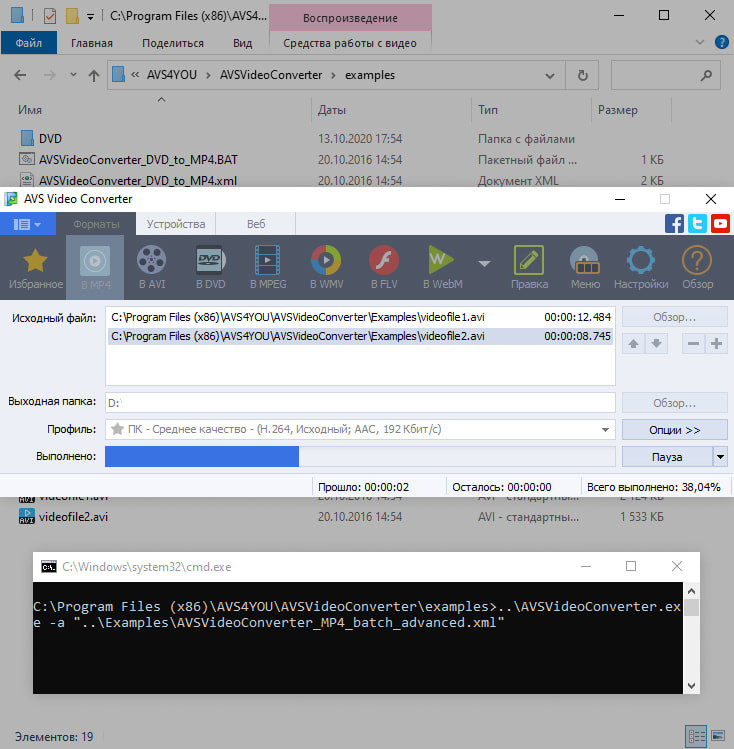Open Средства работы с видео tab

(x=350, y=43)
